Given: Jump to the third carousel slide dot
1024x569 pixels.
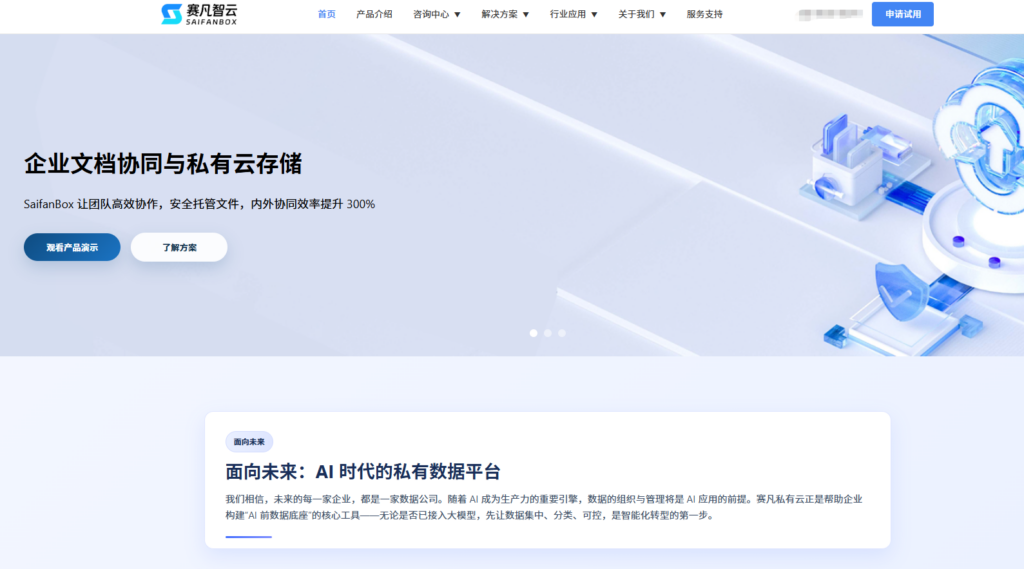Looking at the screenshot, I should point(562,333).
